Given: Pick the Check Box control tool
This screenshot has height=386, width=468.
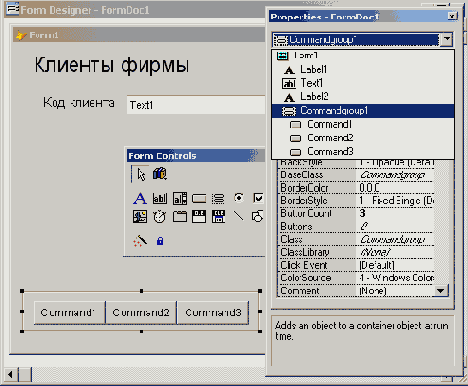Looking at the screenshot, I should (258, 198).
